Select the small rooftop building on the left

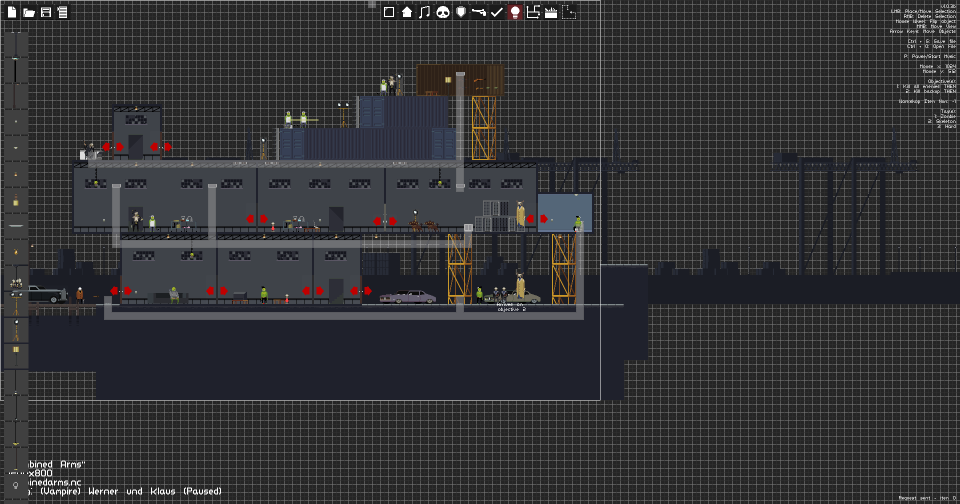pos(137,132)
